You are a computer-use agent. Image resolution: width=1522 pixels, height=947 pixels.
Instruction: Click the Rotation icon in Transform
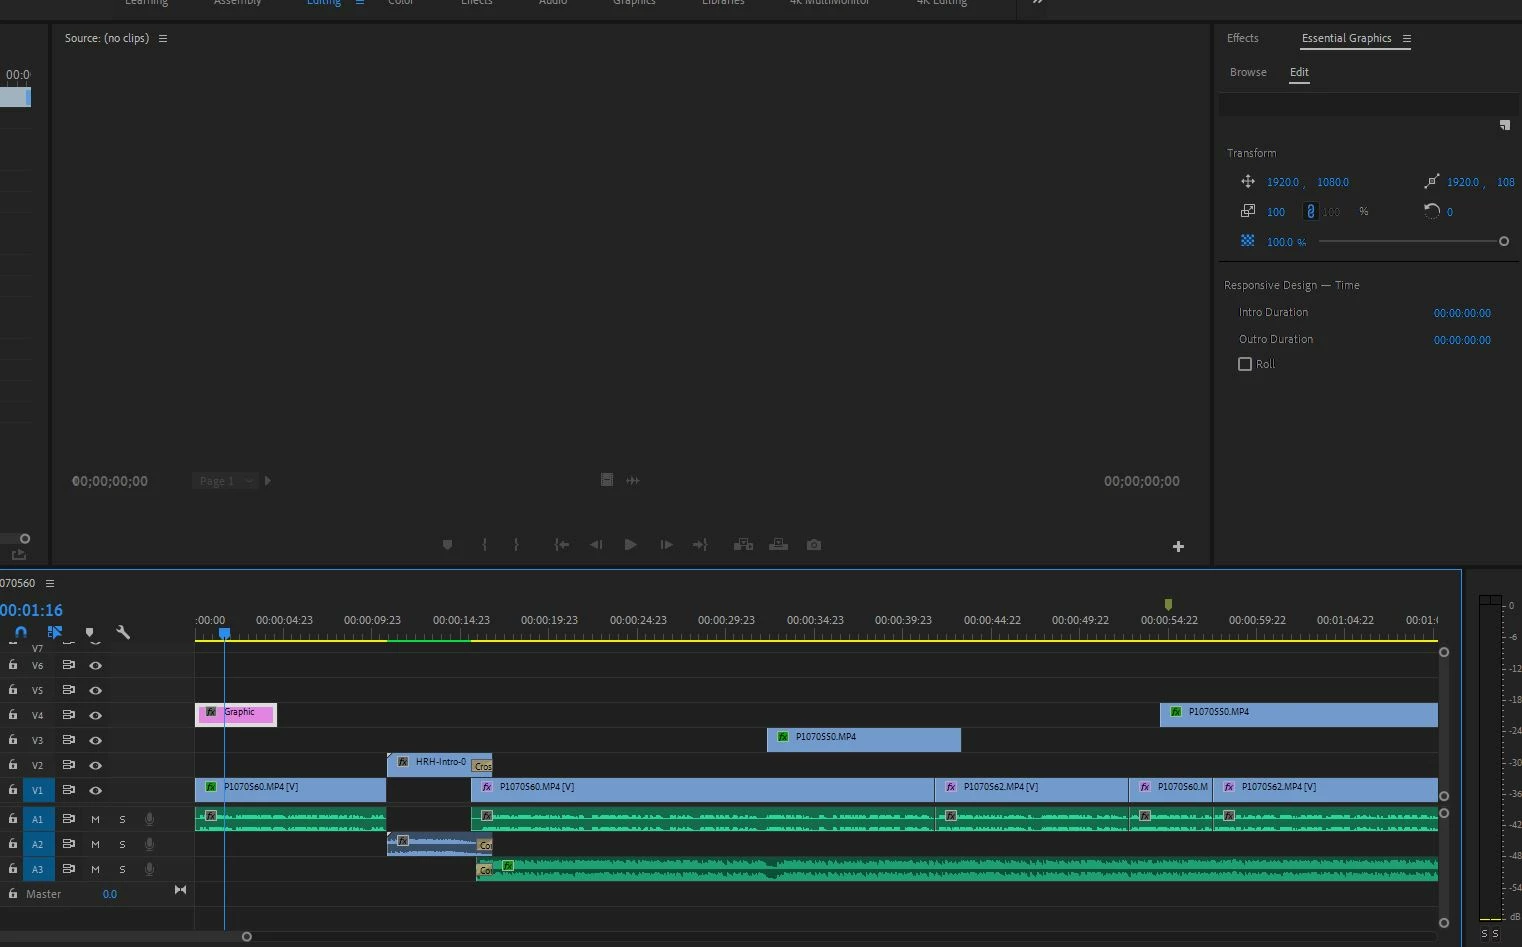click(1432, 211)
